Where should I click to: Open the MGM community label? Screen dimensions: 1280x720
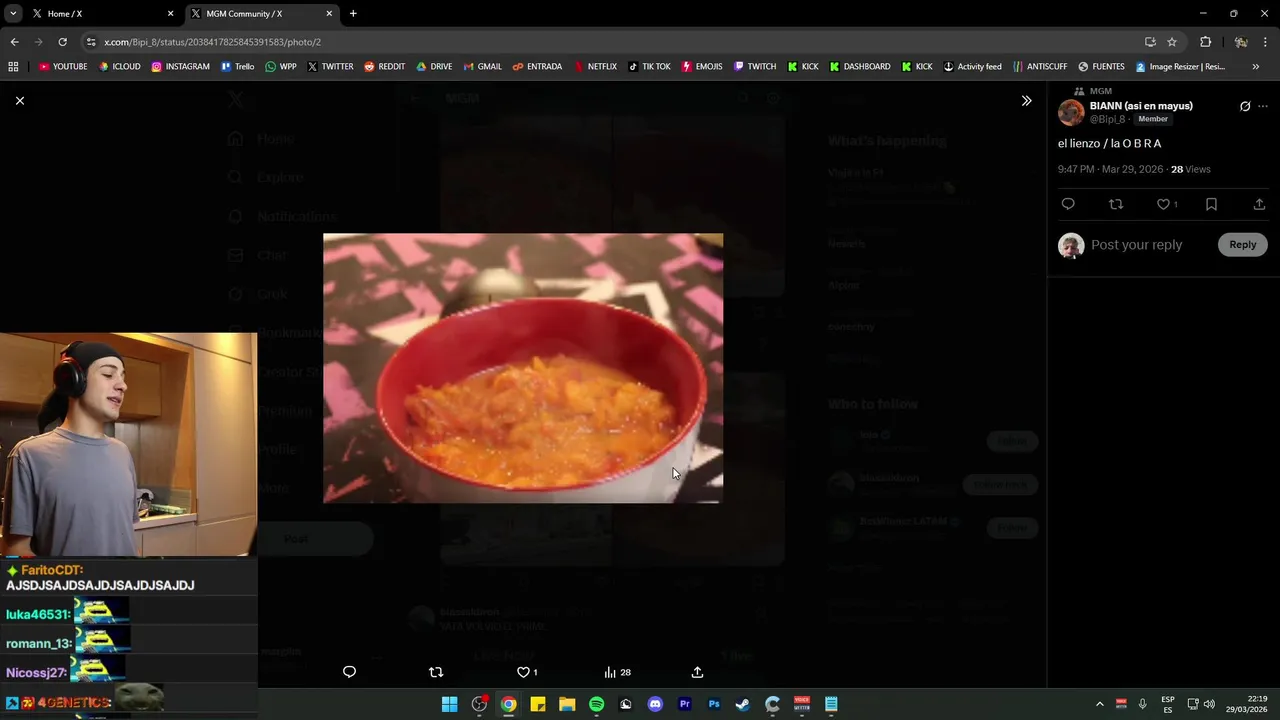[x=1100, y=91]
